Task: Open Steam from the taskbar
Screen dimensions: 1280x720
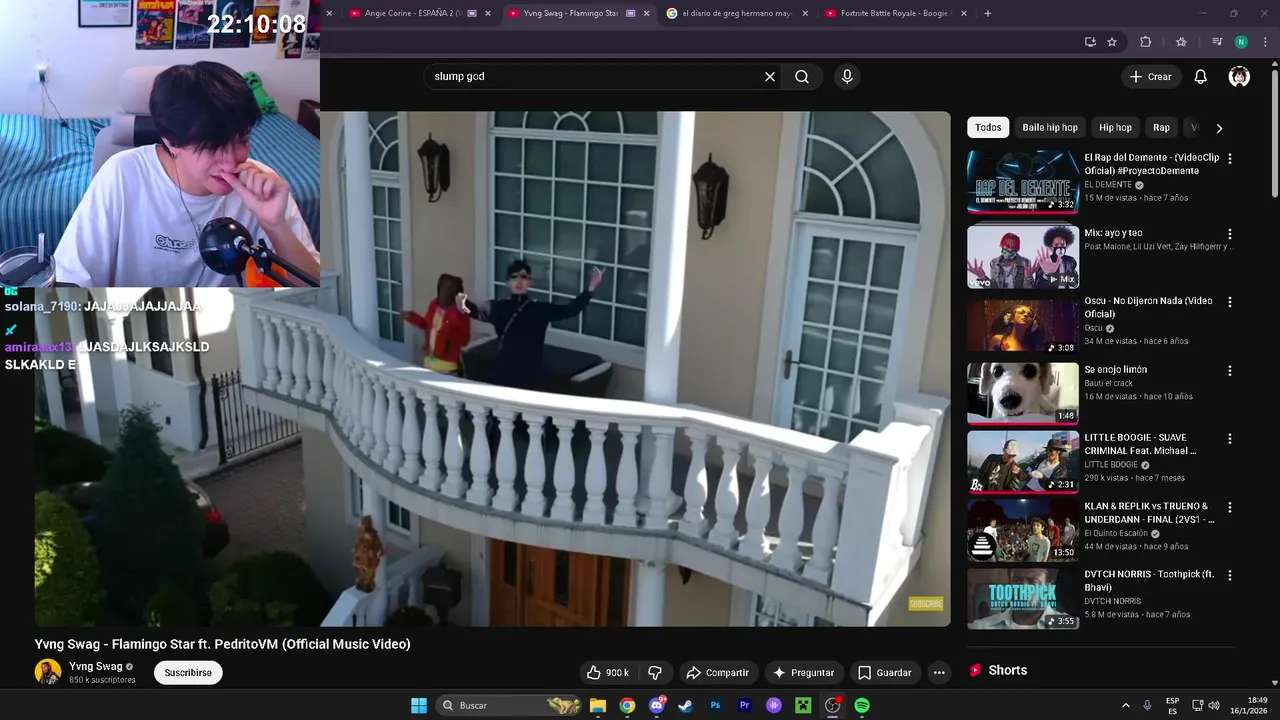Action: point(685,705)
